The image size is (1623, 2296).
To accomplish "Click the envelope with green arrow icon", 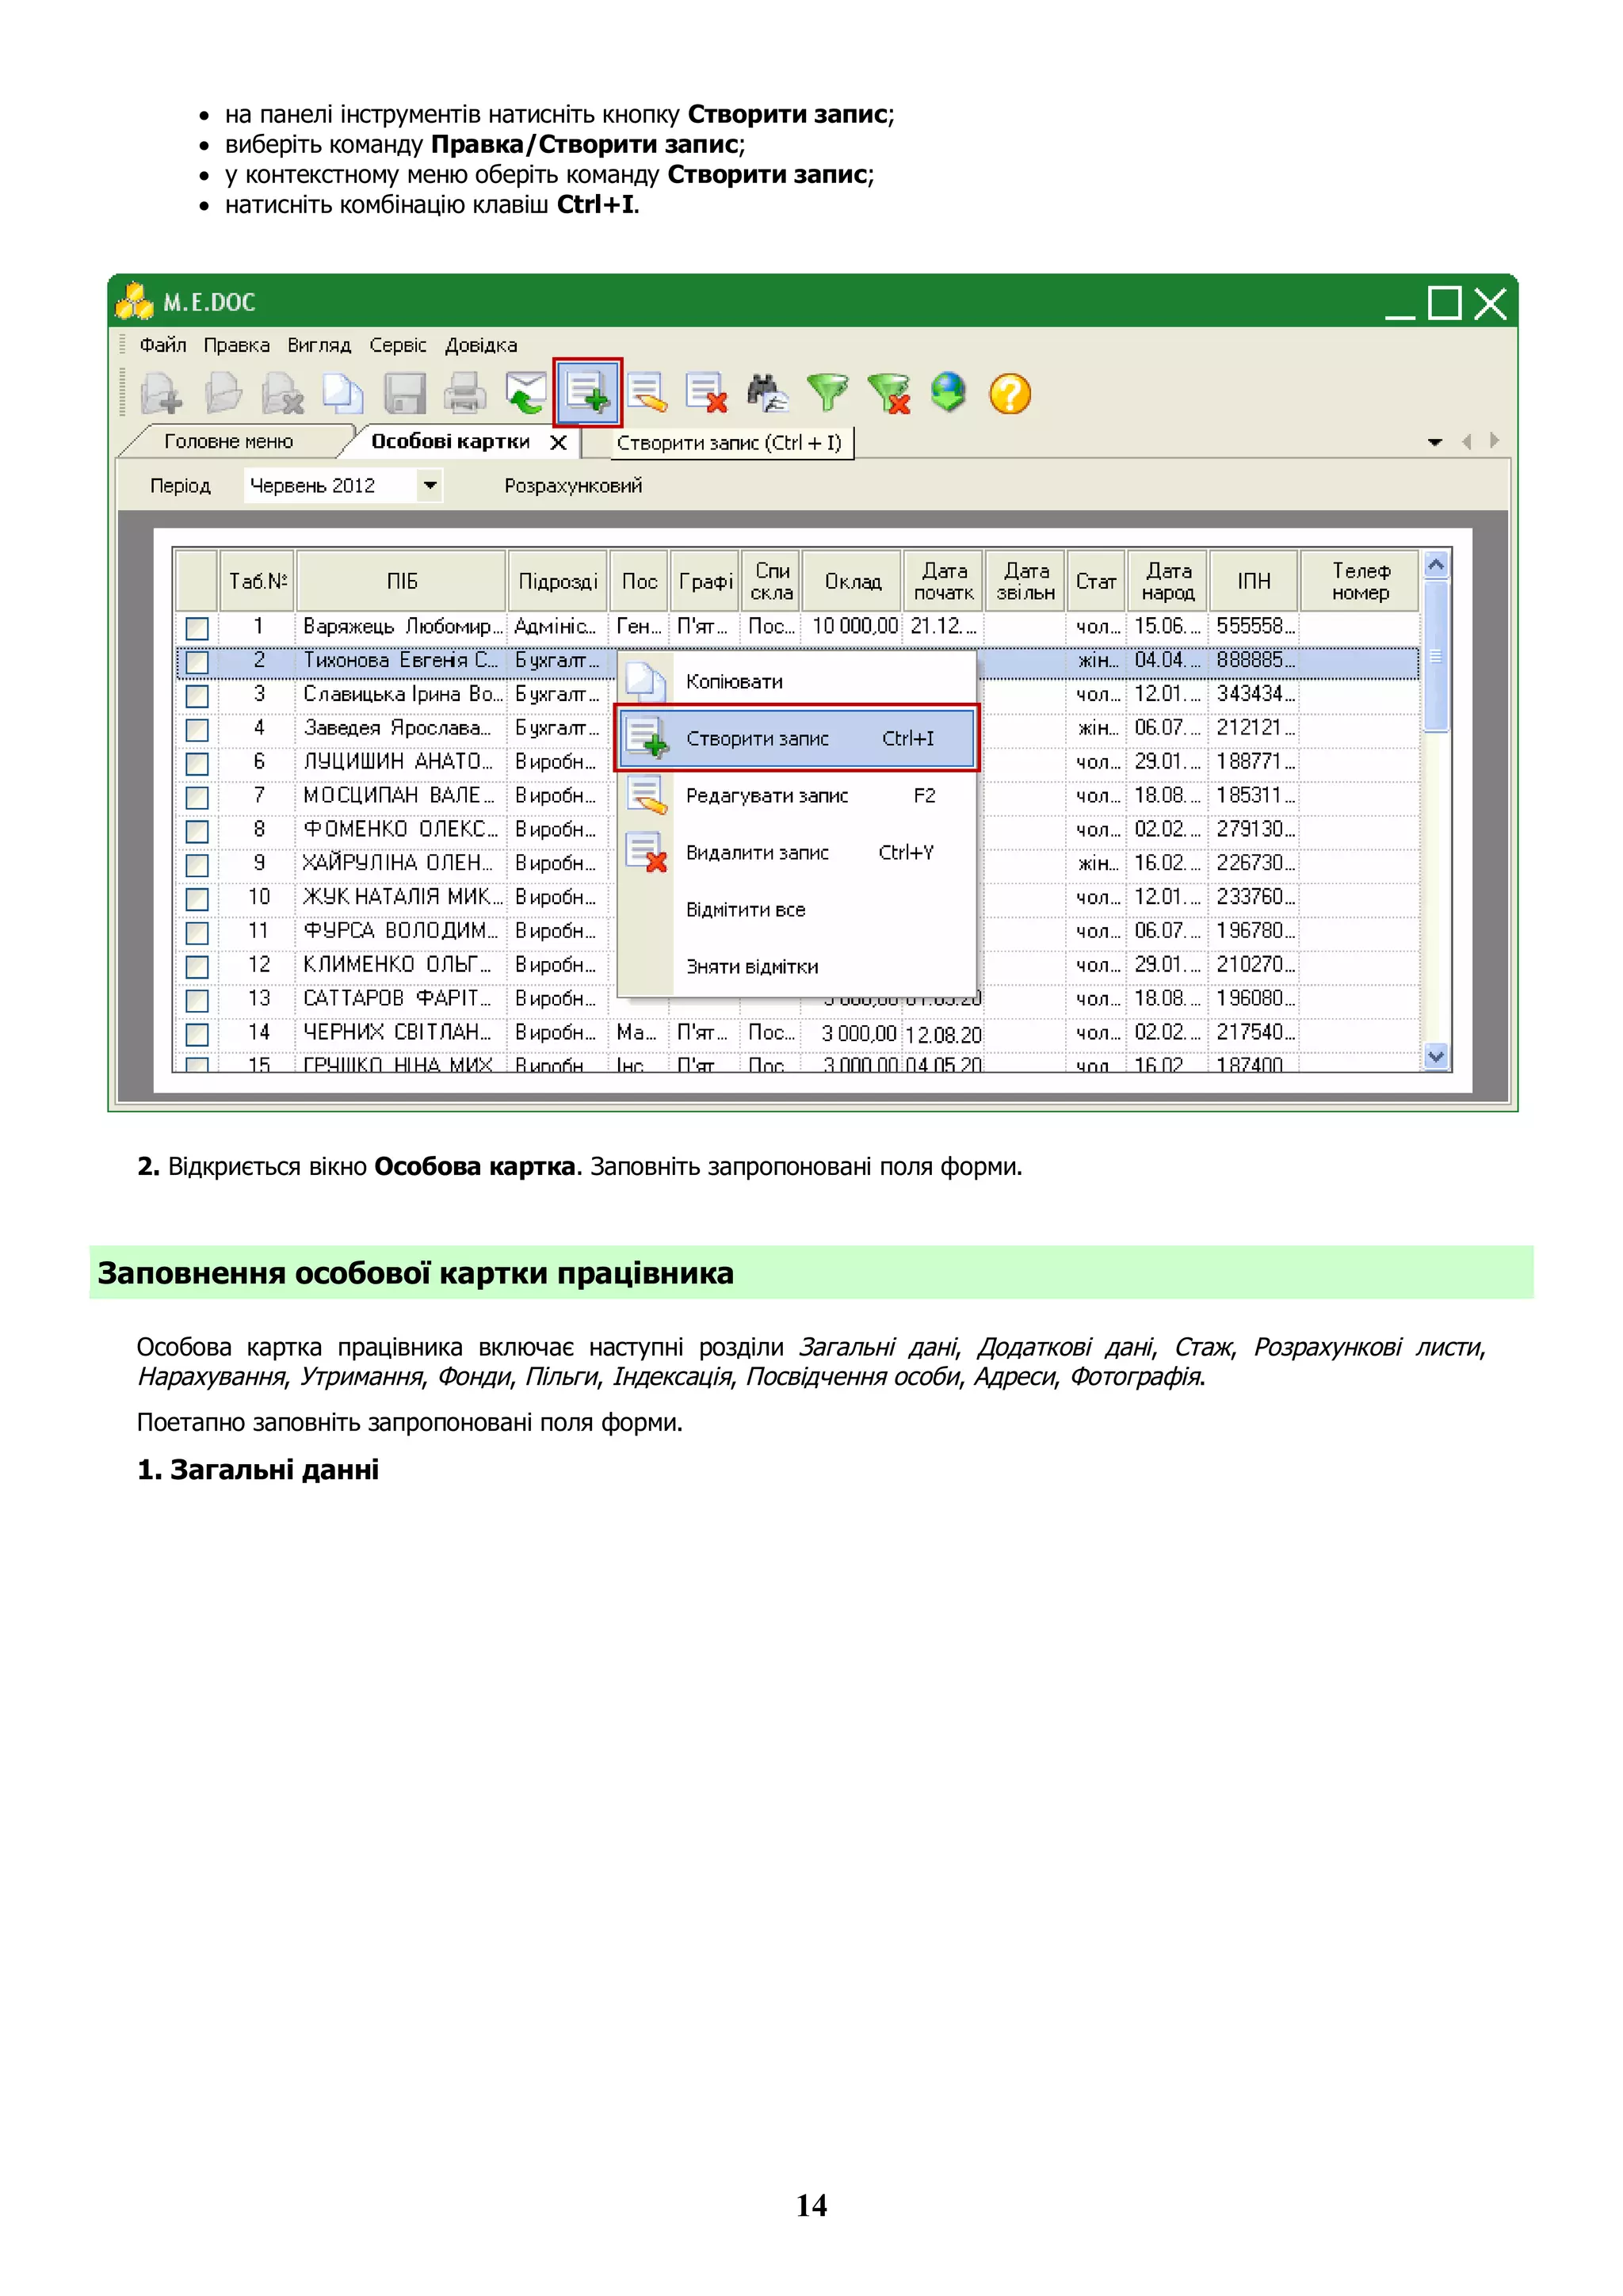I will coord(526,393).
